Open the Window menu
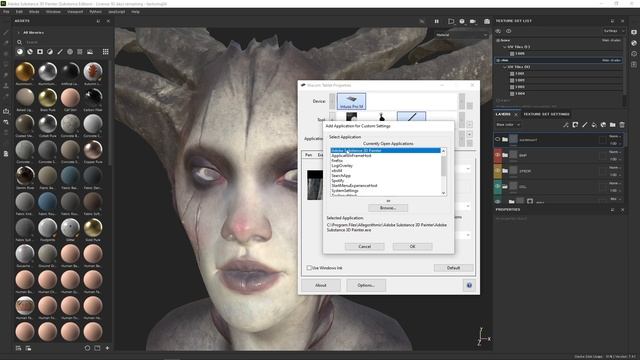The height and width of the screenshot is (360, 640). 53,12
